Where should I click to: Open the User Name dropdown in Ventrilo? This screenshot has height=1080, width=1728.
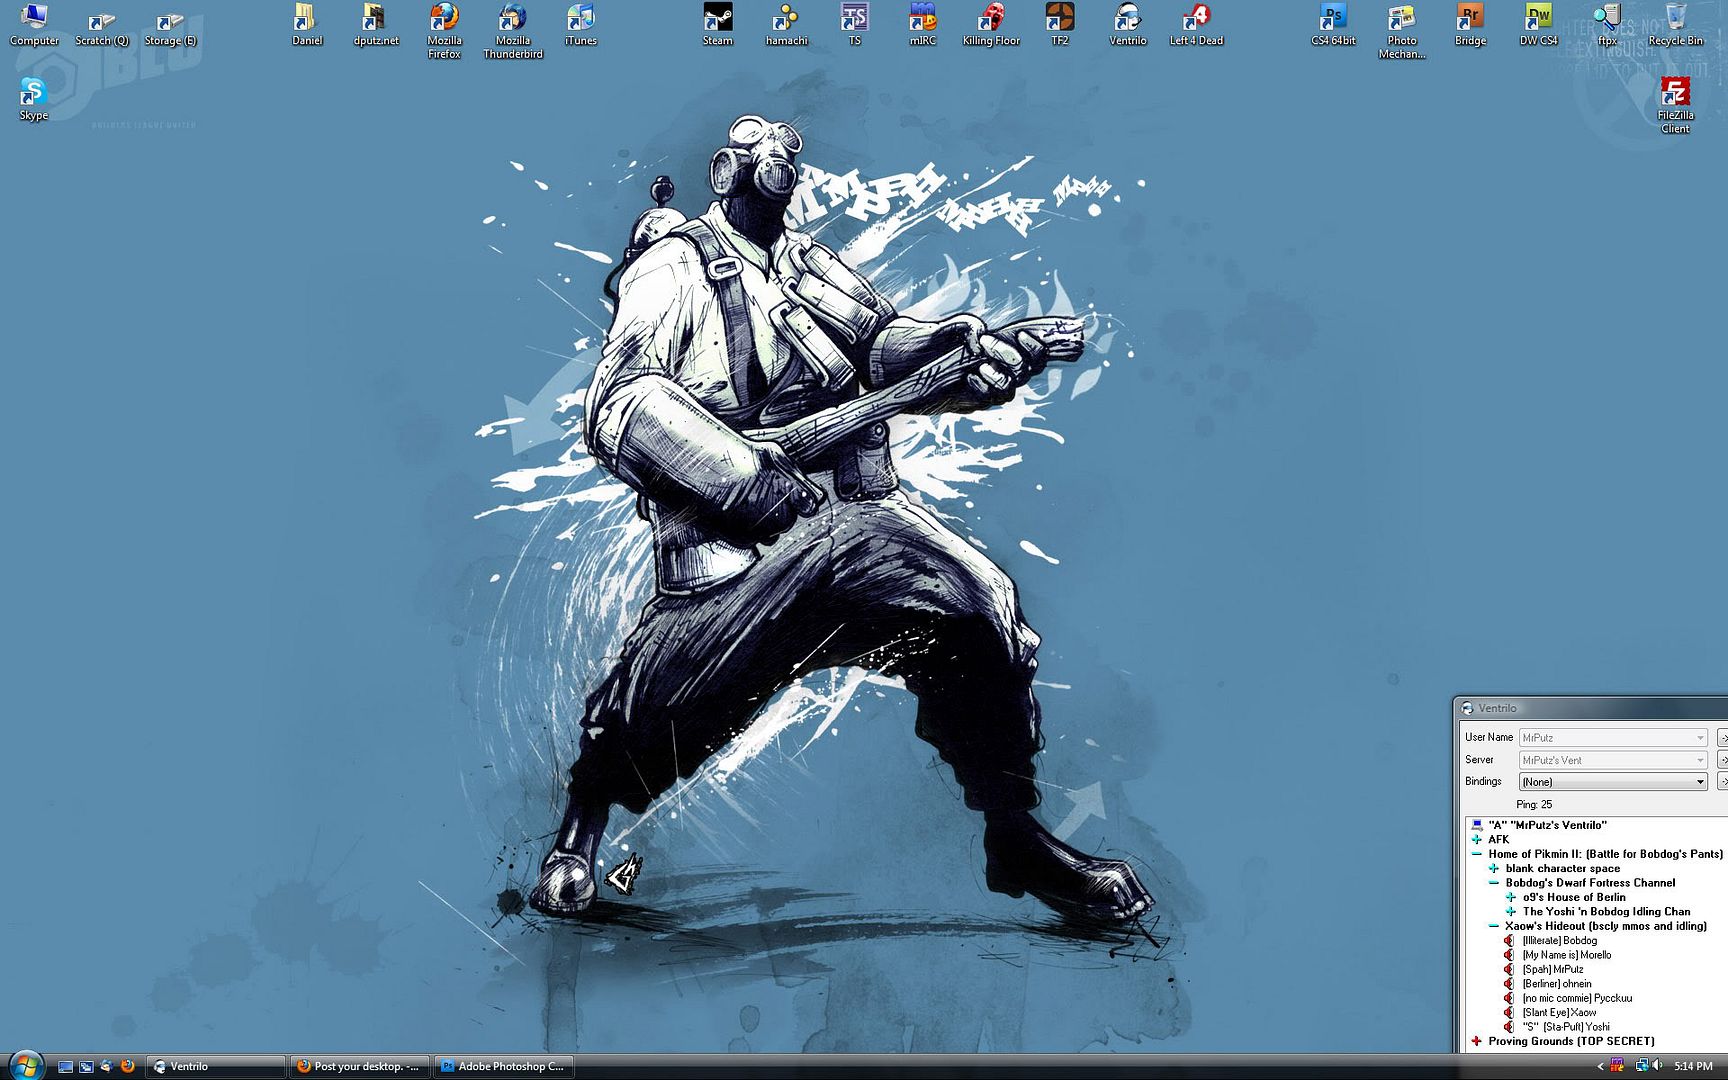tap(1699, 738)
